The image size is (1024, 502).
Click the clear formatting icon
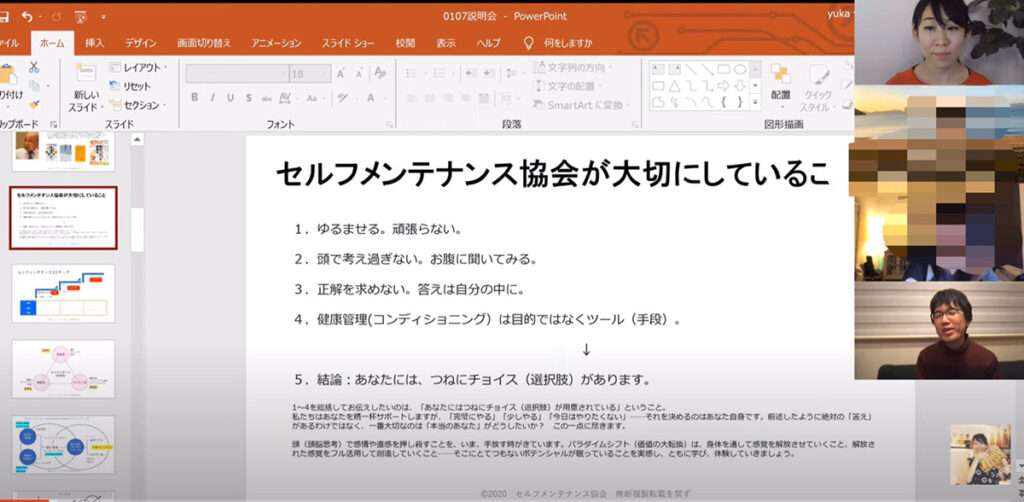pyautogui.click(x=381, y=74)
